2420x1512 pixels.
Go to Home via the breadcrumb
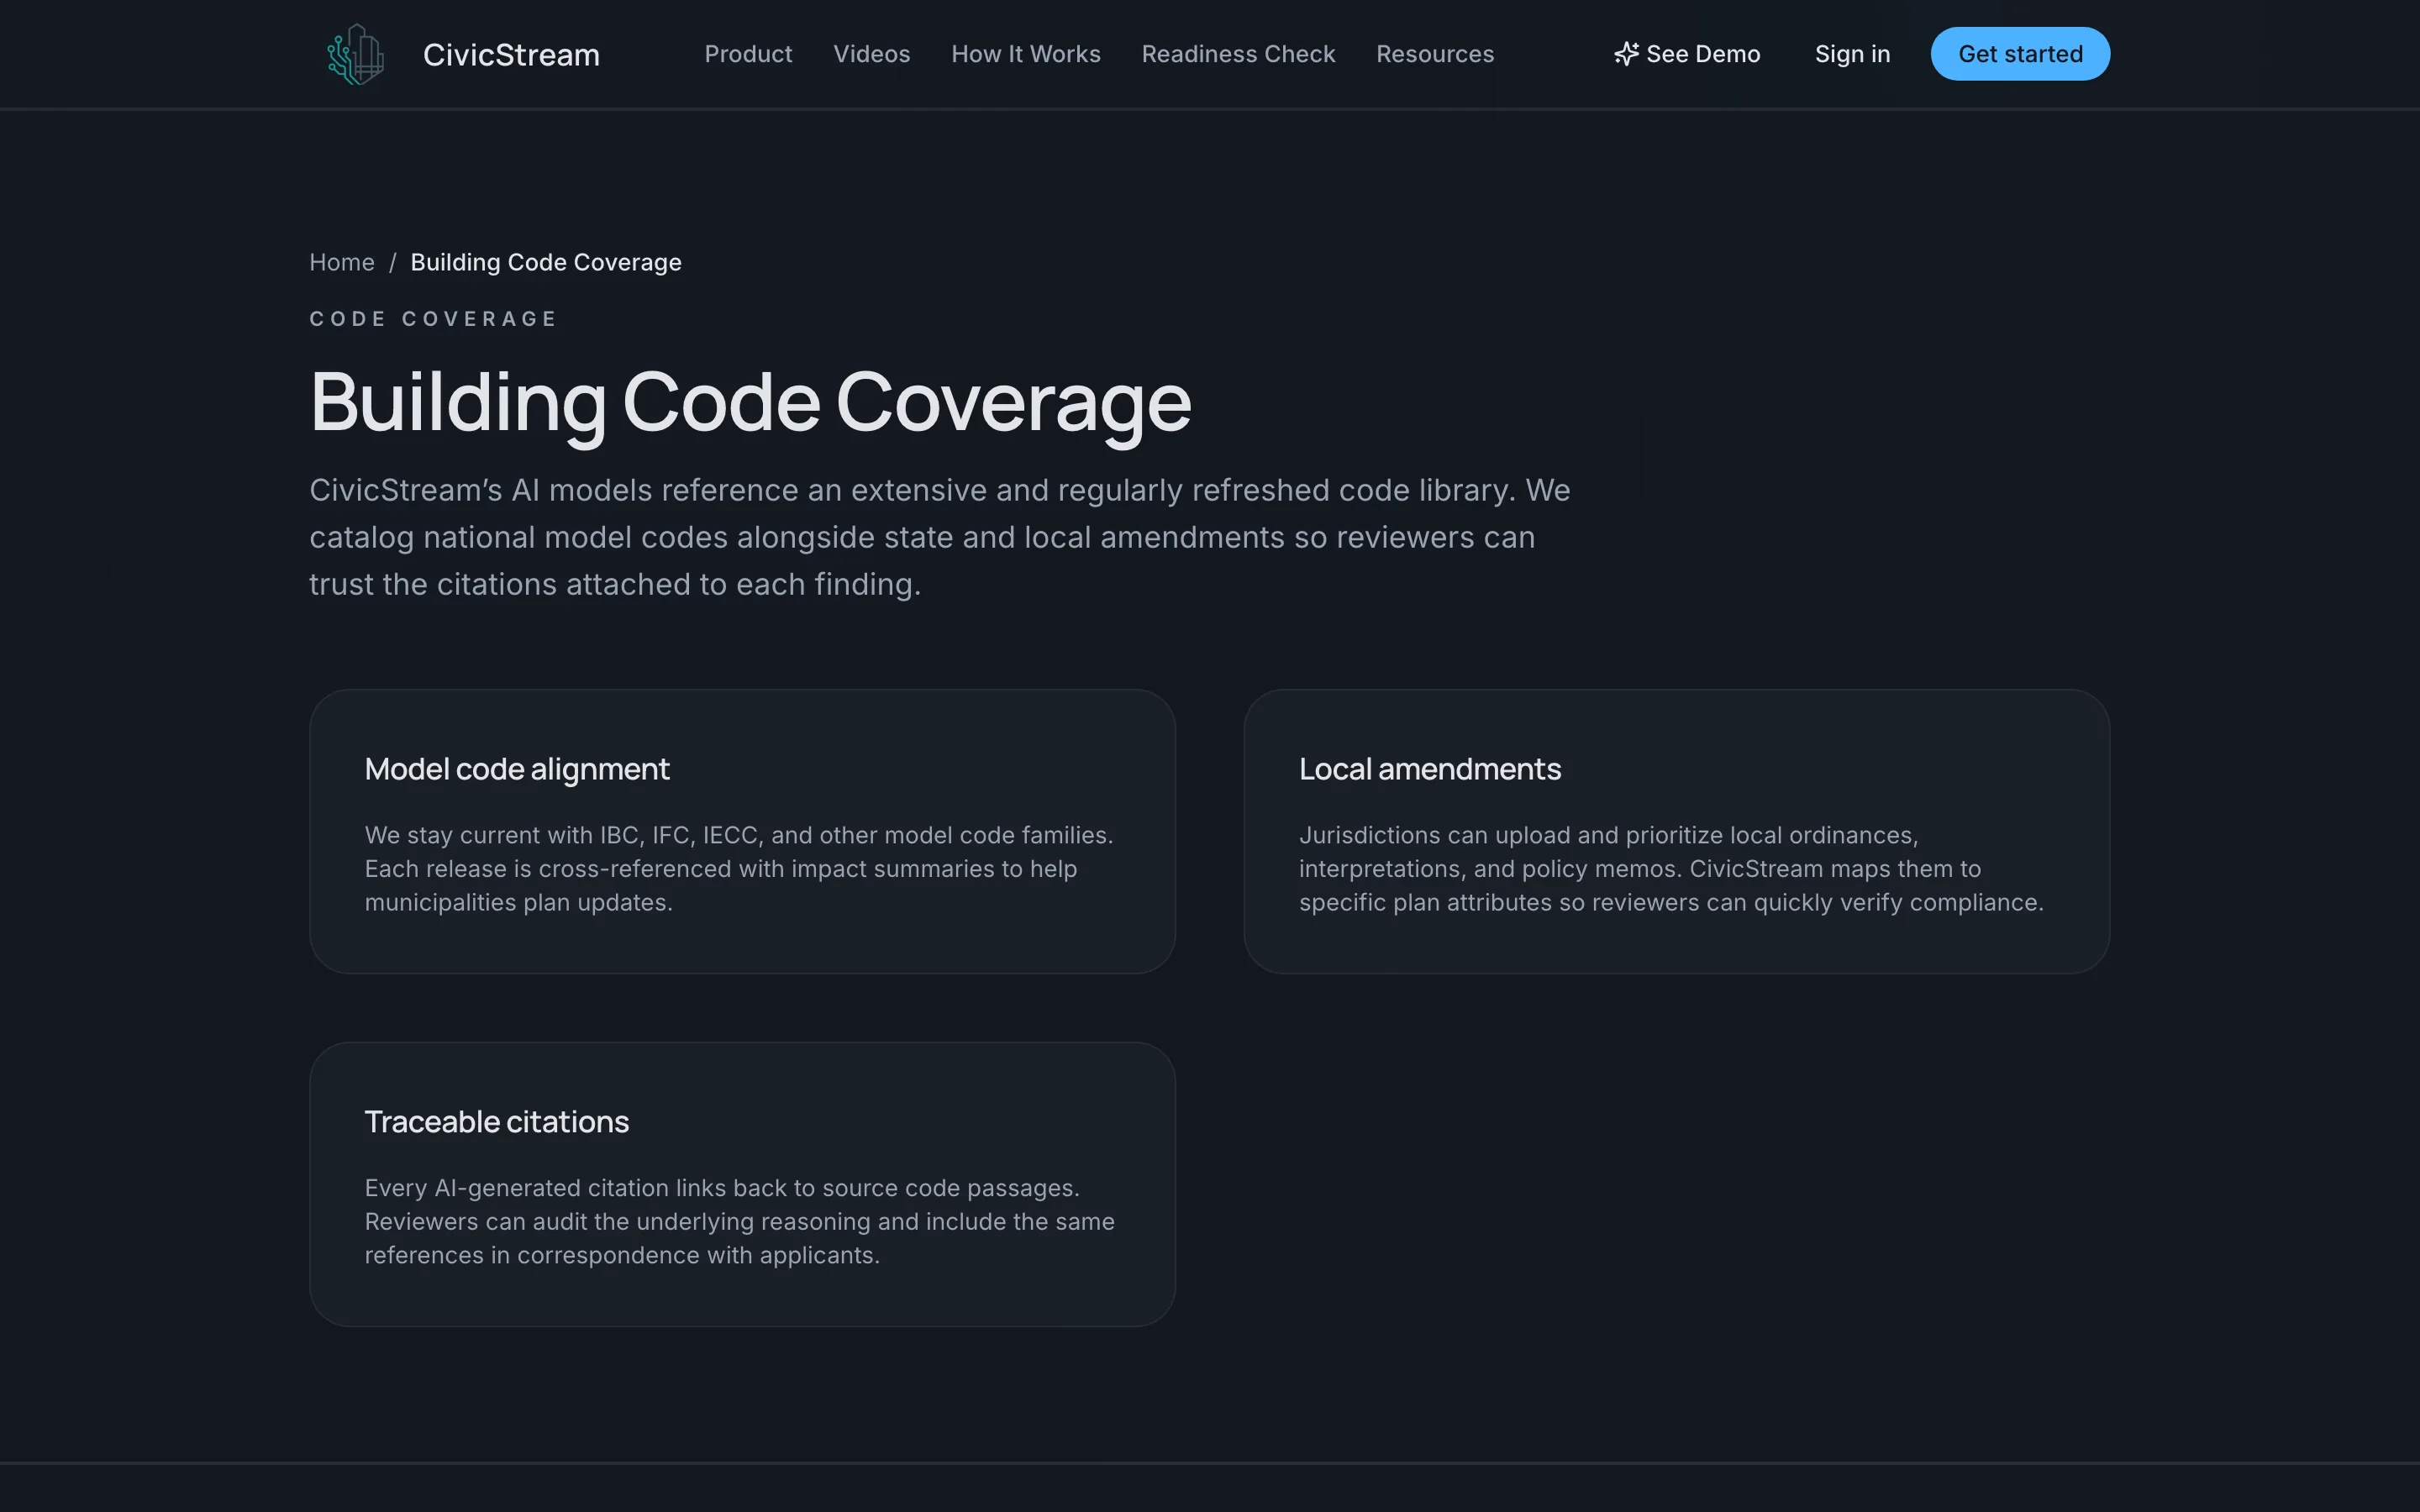pyautogui.click(x=342, y=262)
